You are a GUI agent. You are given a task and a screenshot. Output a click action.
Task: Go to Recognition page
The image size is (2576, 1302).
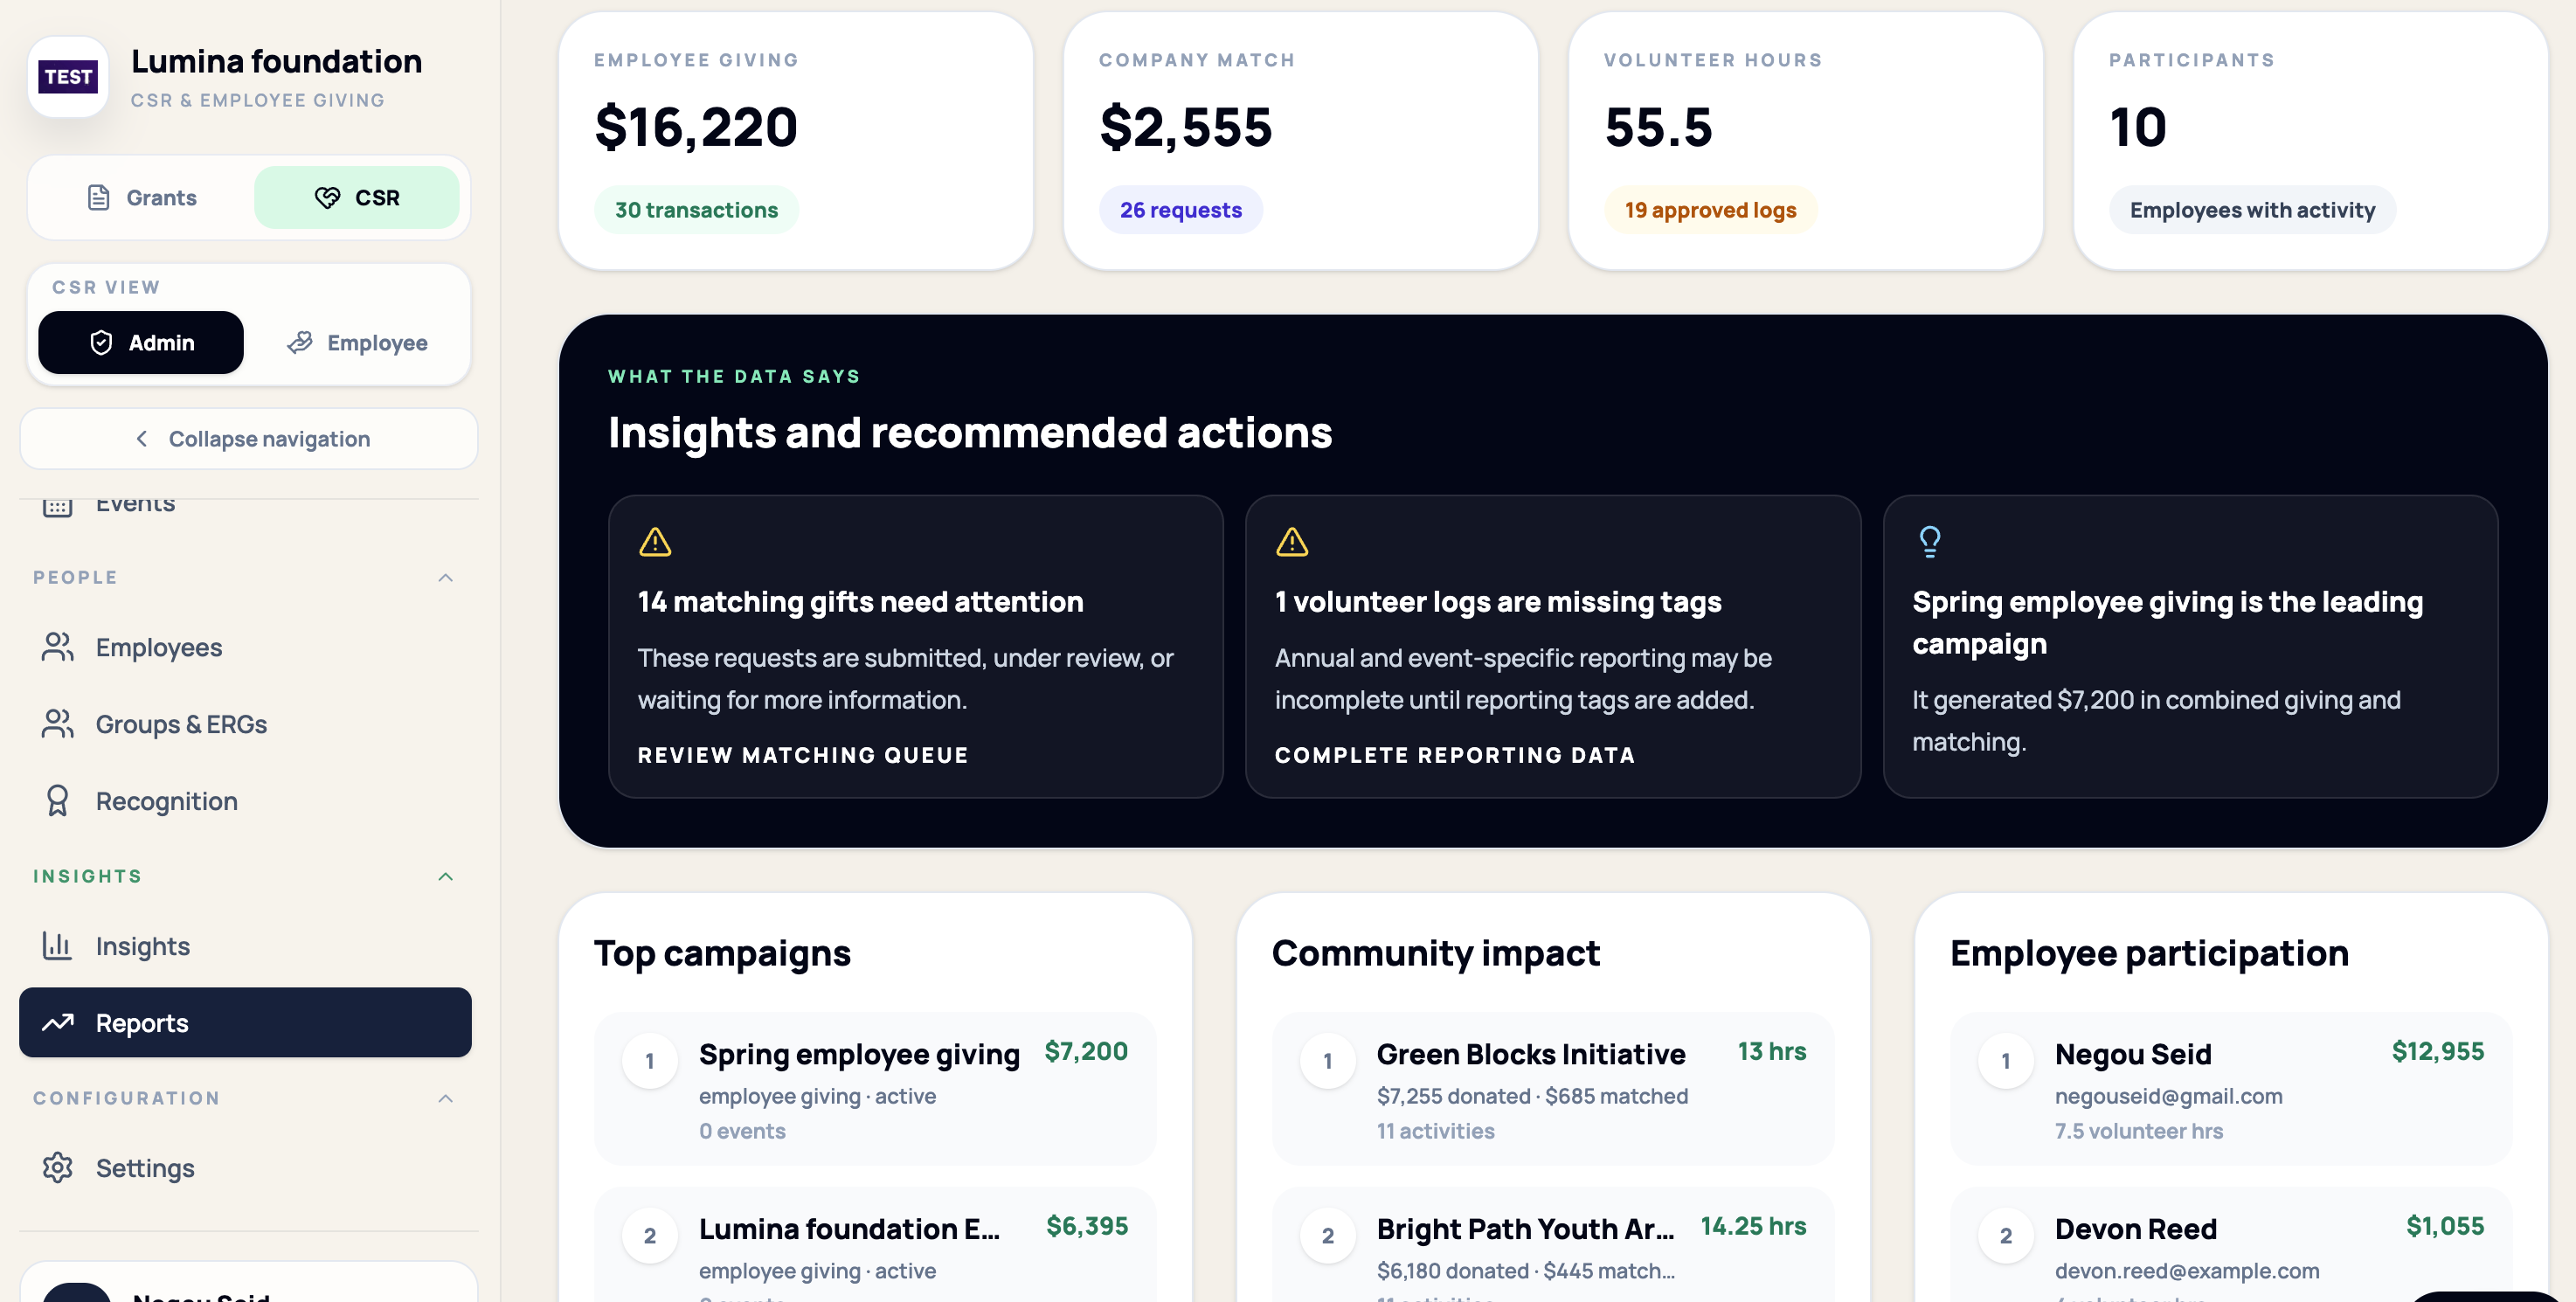pyautogui.click(x=245, y=801)
